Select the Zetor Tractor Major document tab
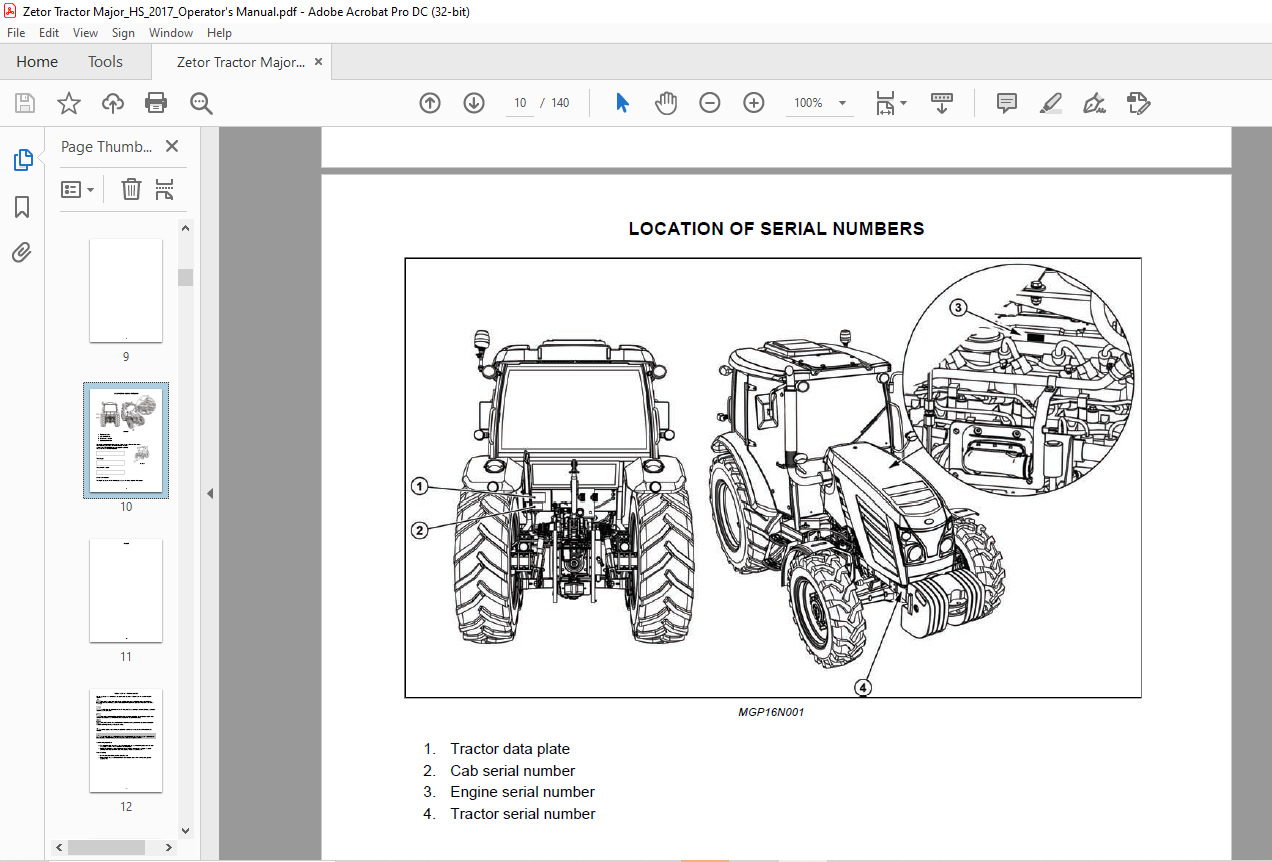Screen dimensions: 1272x862 240,62
